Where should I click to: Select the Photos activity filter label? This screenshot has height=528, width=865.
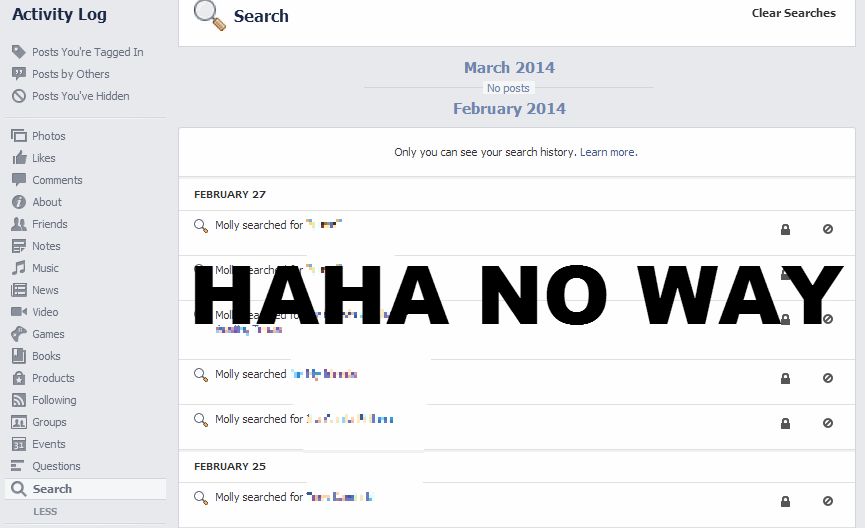click(x=49, y=136)
